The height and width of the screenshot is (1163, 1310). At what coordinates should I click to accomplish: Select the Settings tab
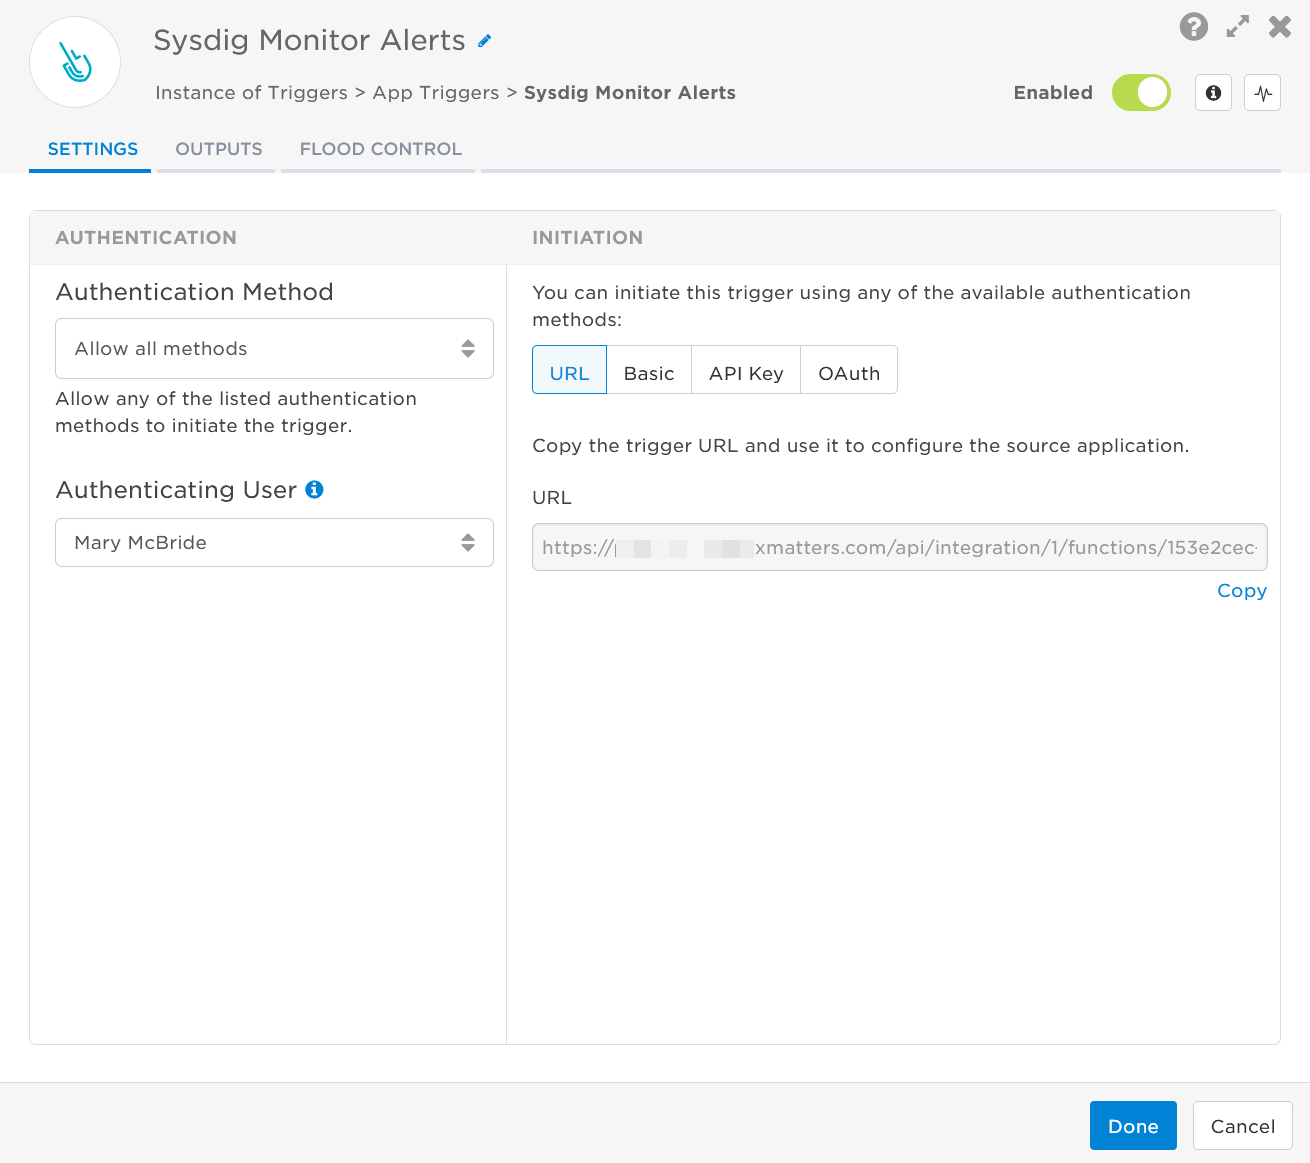(x=92, y=149)
